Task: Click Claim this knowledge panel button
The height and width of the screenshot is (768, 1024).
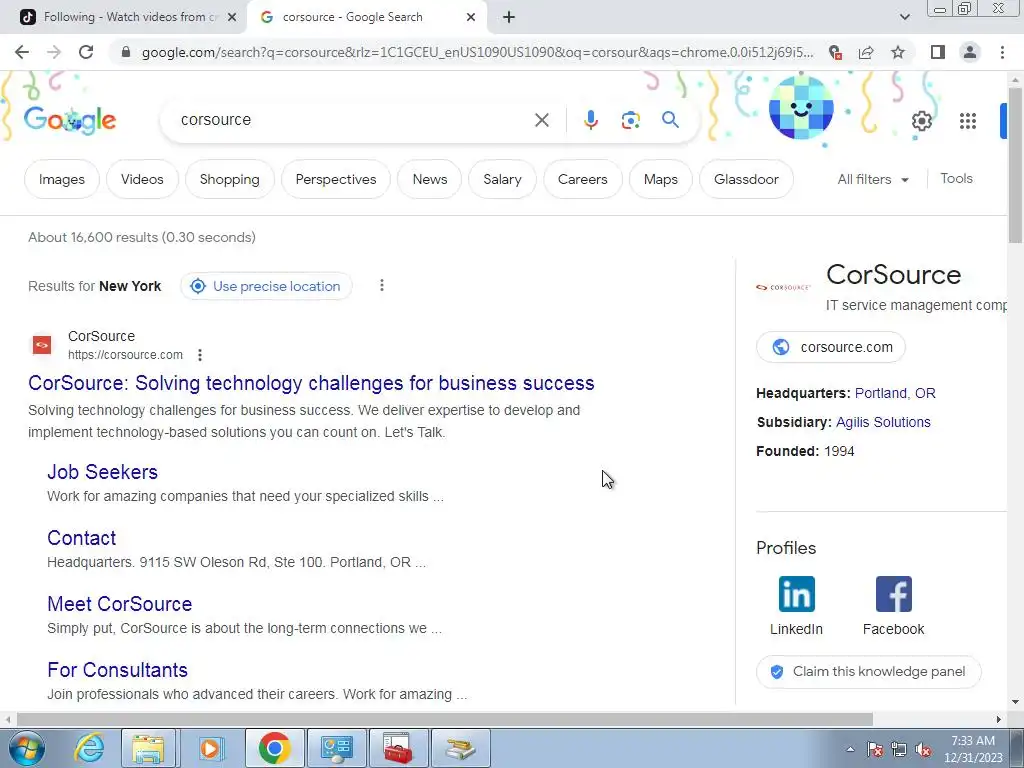Action: tap(869, 671)
